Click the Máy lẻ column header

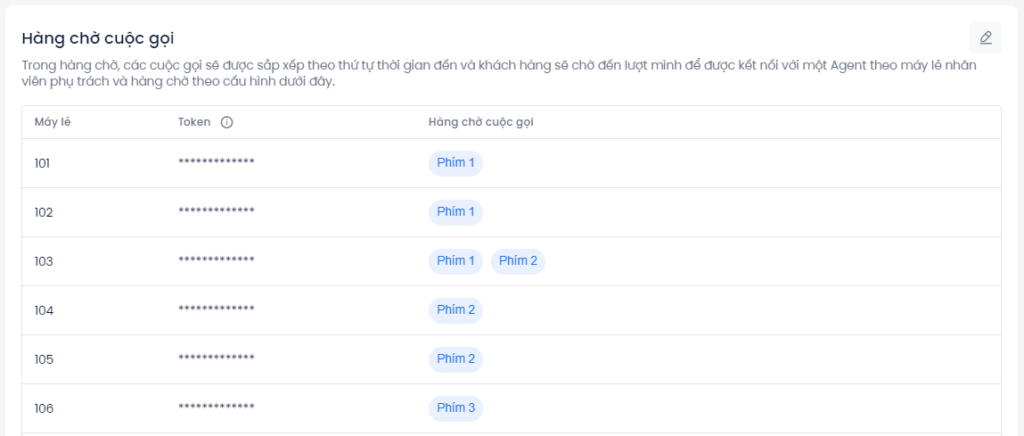pyautogui.click(x=52, y=123)
